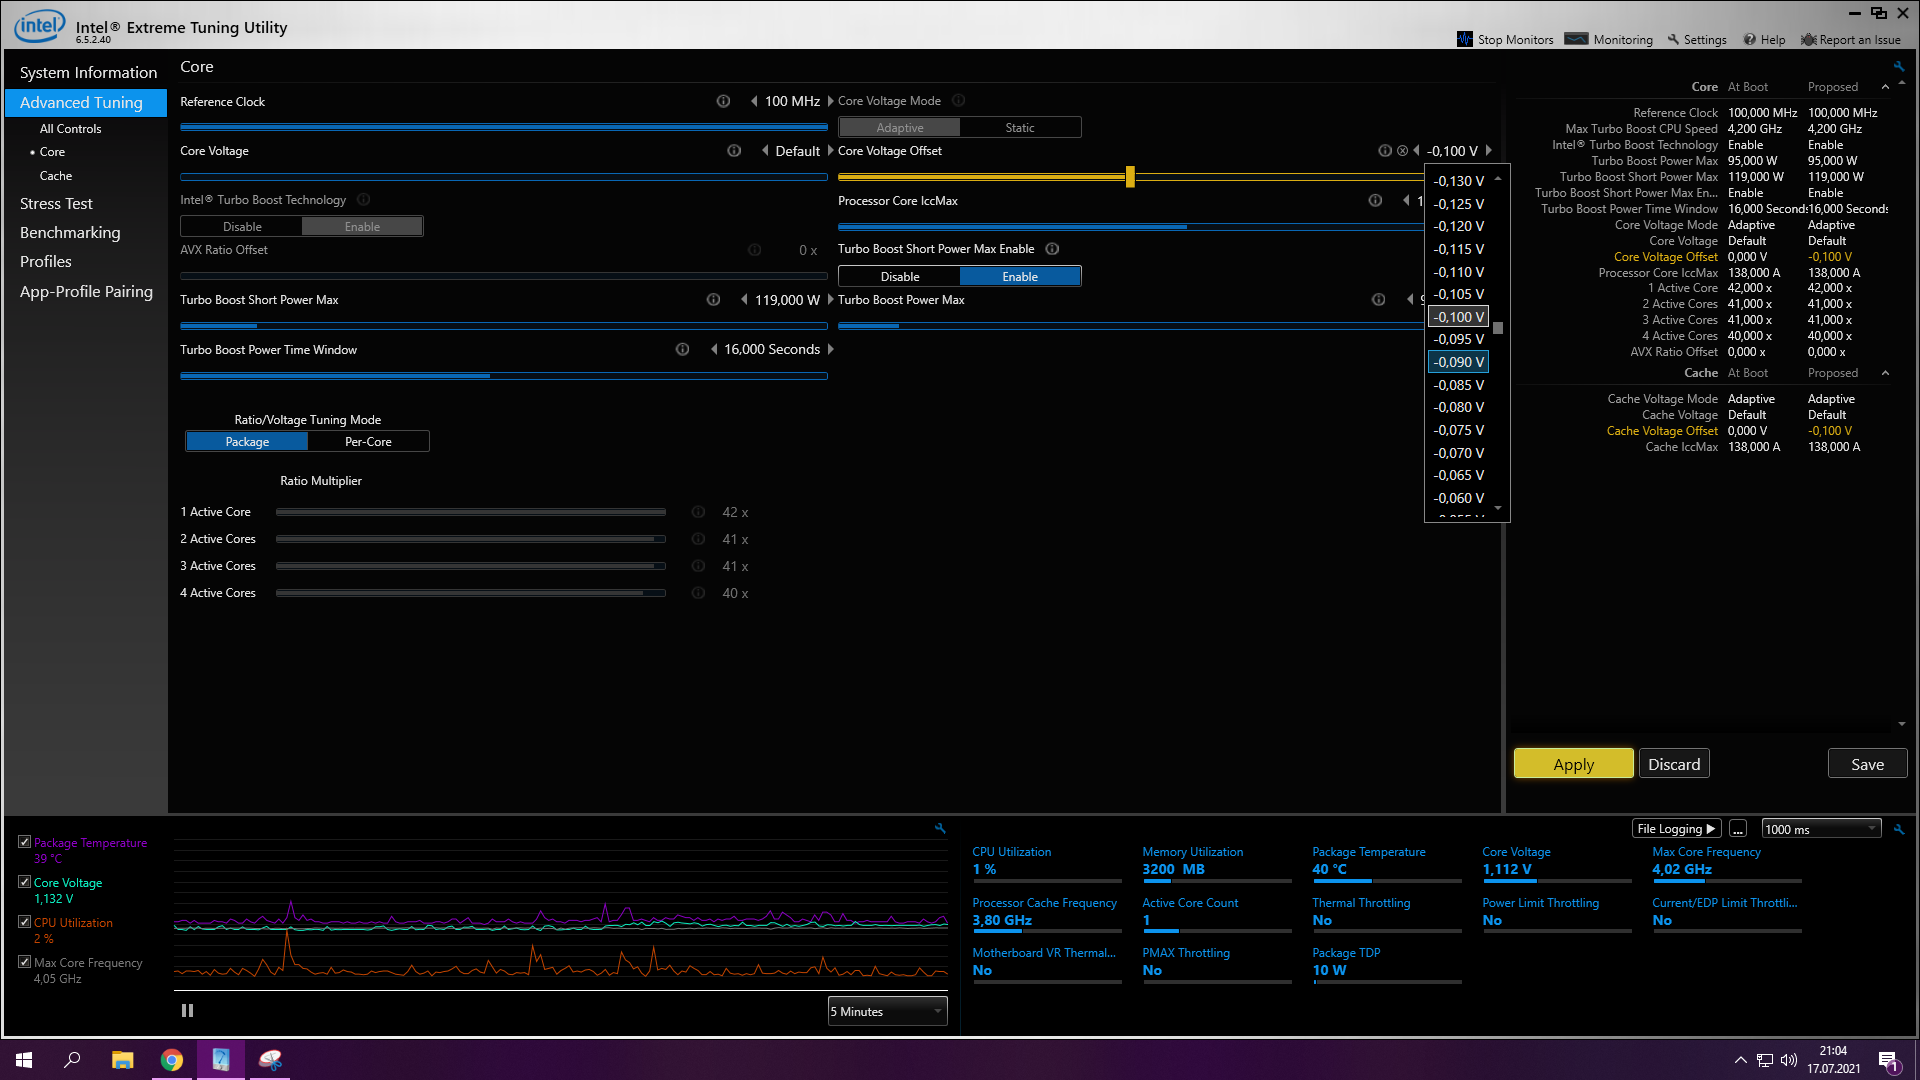Open the 1000 ms interval dropdown
This screenshot has width=1920, height=1080.
(x=1820, y=829)
